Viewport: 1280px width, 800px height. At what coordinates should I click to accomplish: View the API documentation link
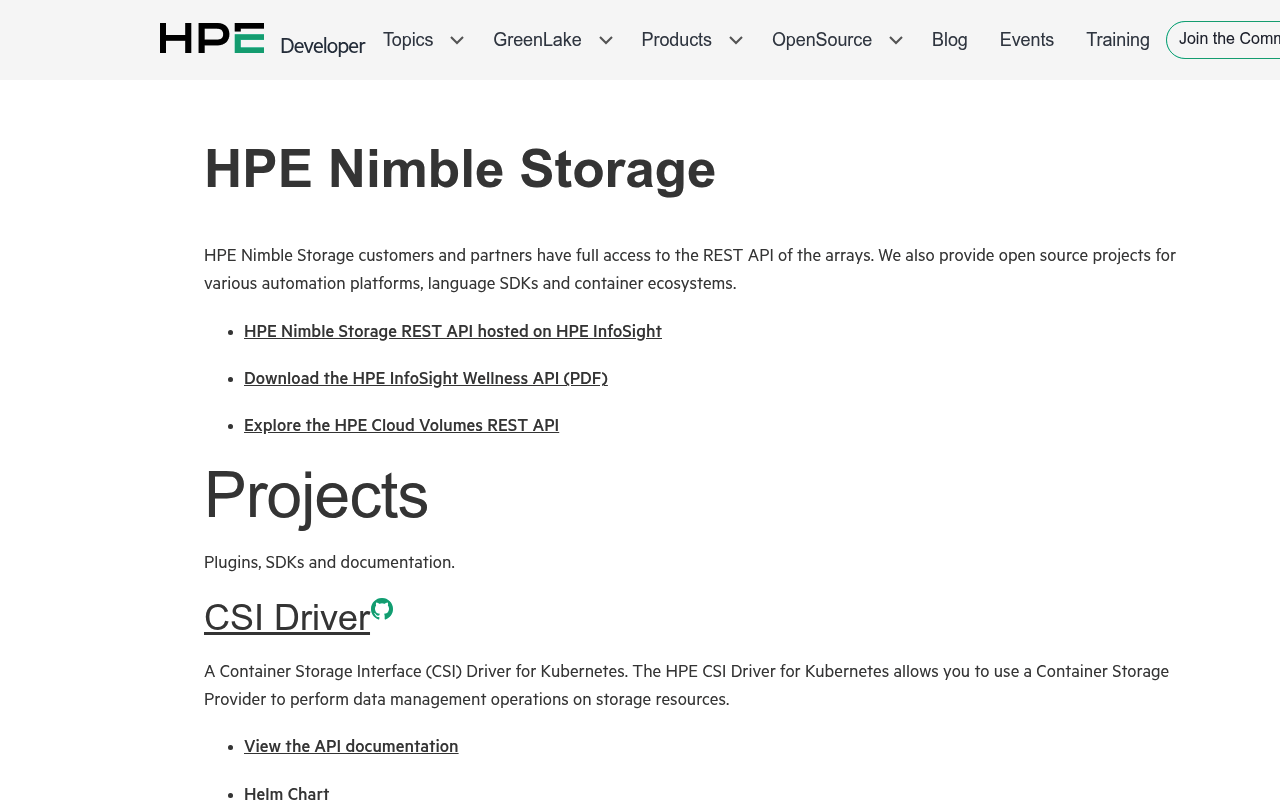coord(351,746)
